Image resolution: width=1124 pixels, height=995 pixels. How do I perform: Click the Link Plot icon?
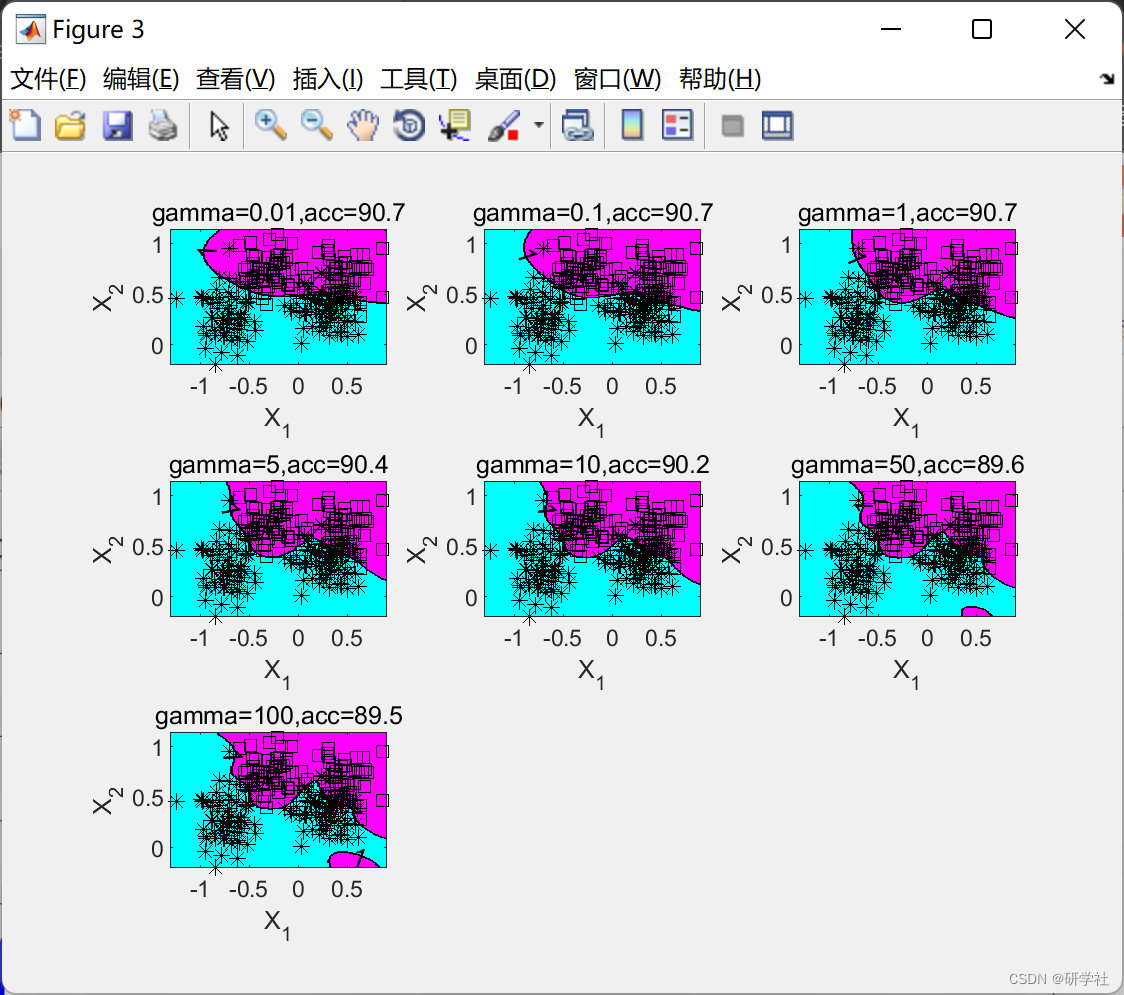578,125
